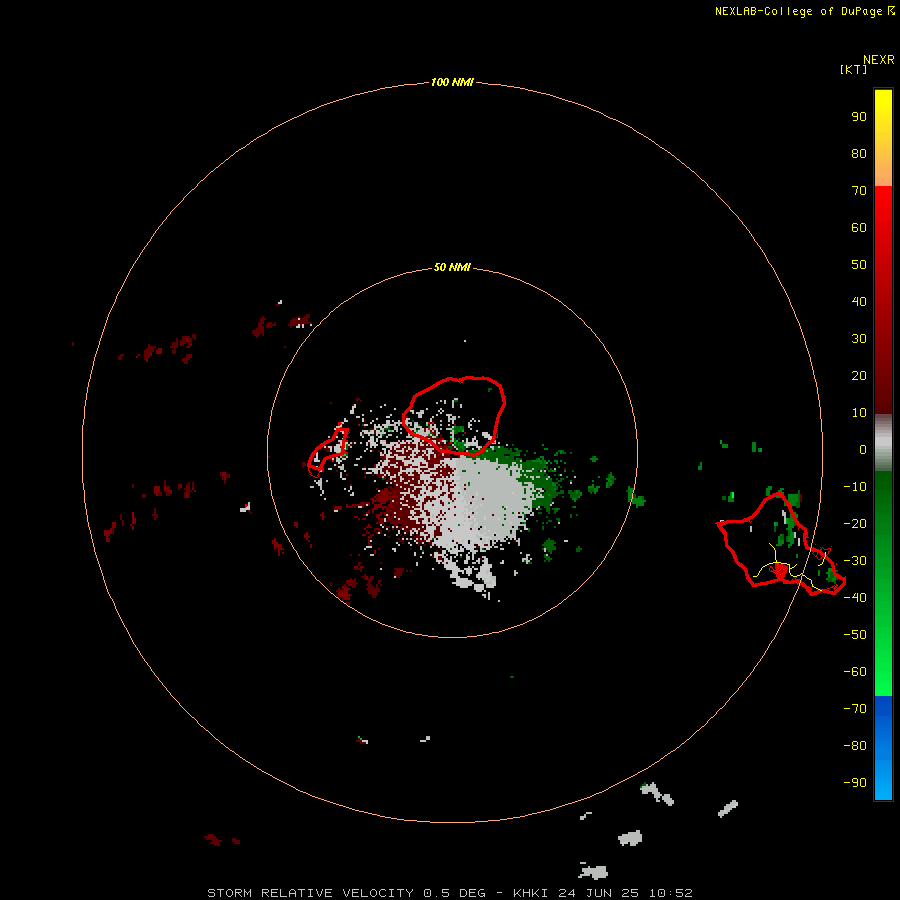Click the 80 value on the velocity scale

point(859,153)
